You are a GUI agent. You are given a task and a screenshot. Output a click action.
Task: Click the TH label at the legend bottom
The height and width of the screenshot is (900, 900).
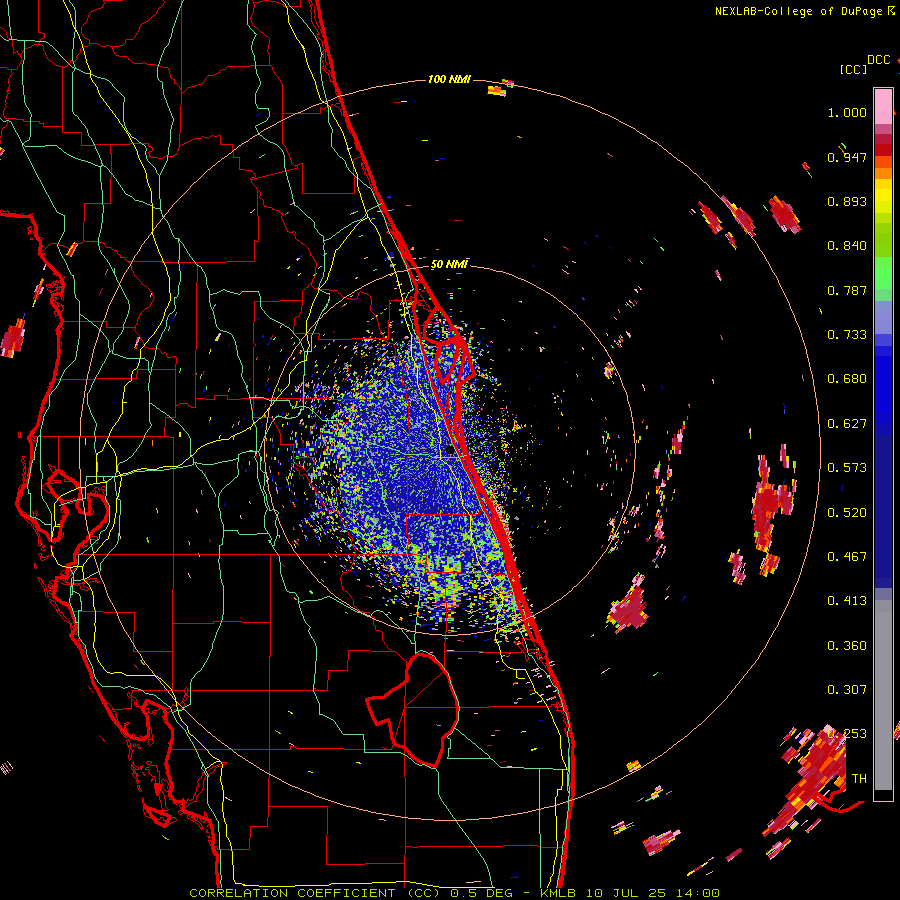point(859,779)
